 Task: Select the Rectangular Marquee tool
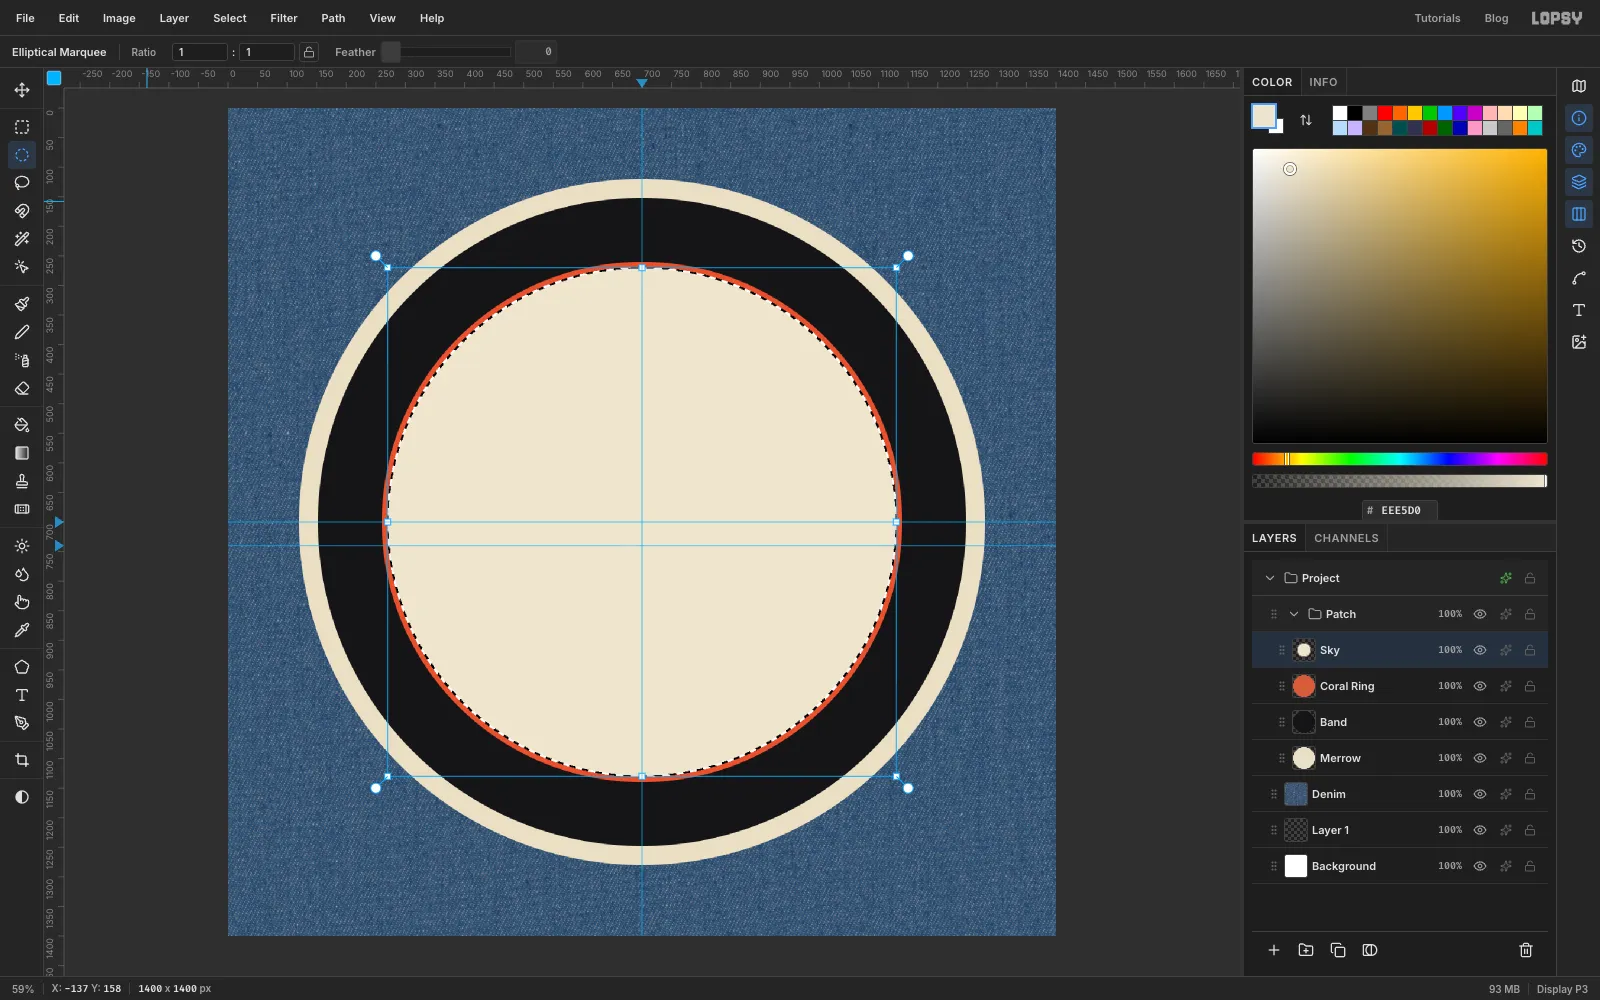22,127
